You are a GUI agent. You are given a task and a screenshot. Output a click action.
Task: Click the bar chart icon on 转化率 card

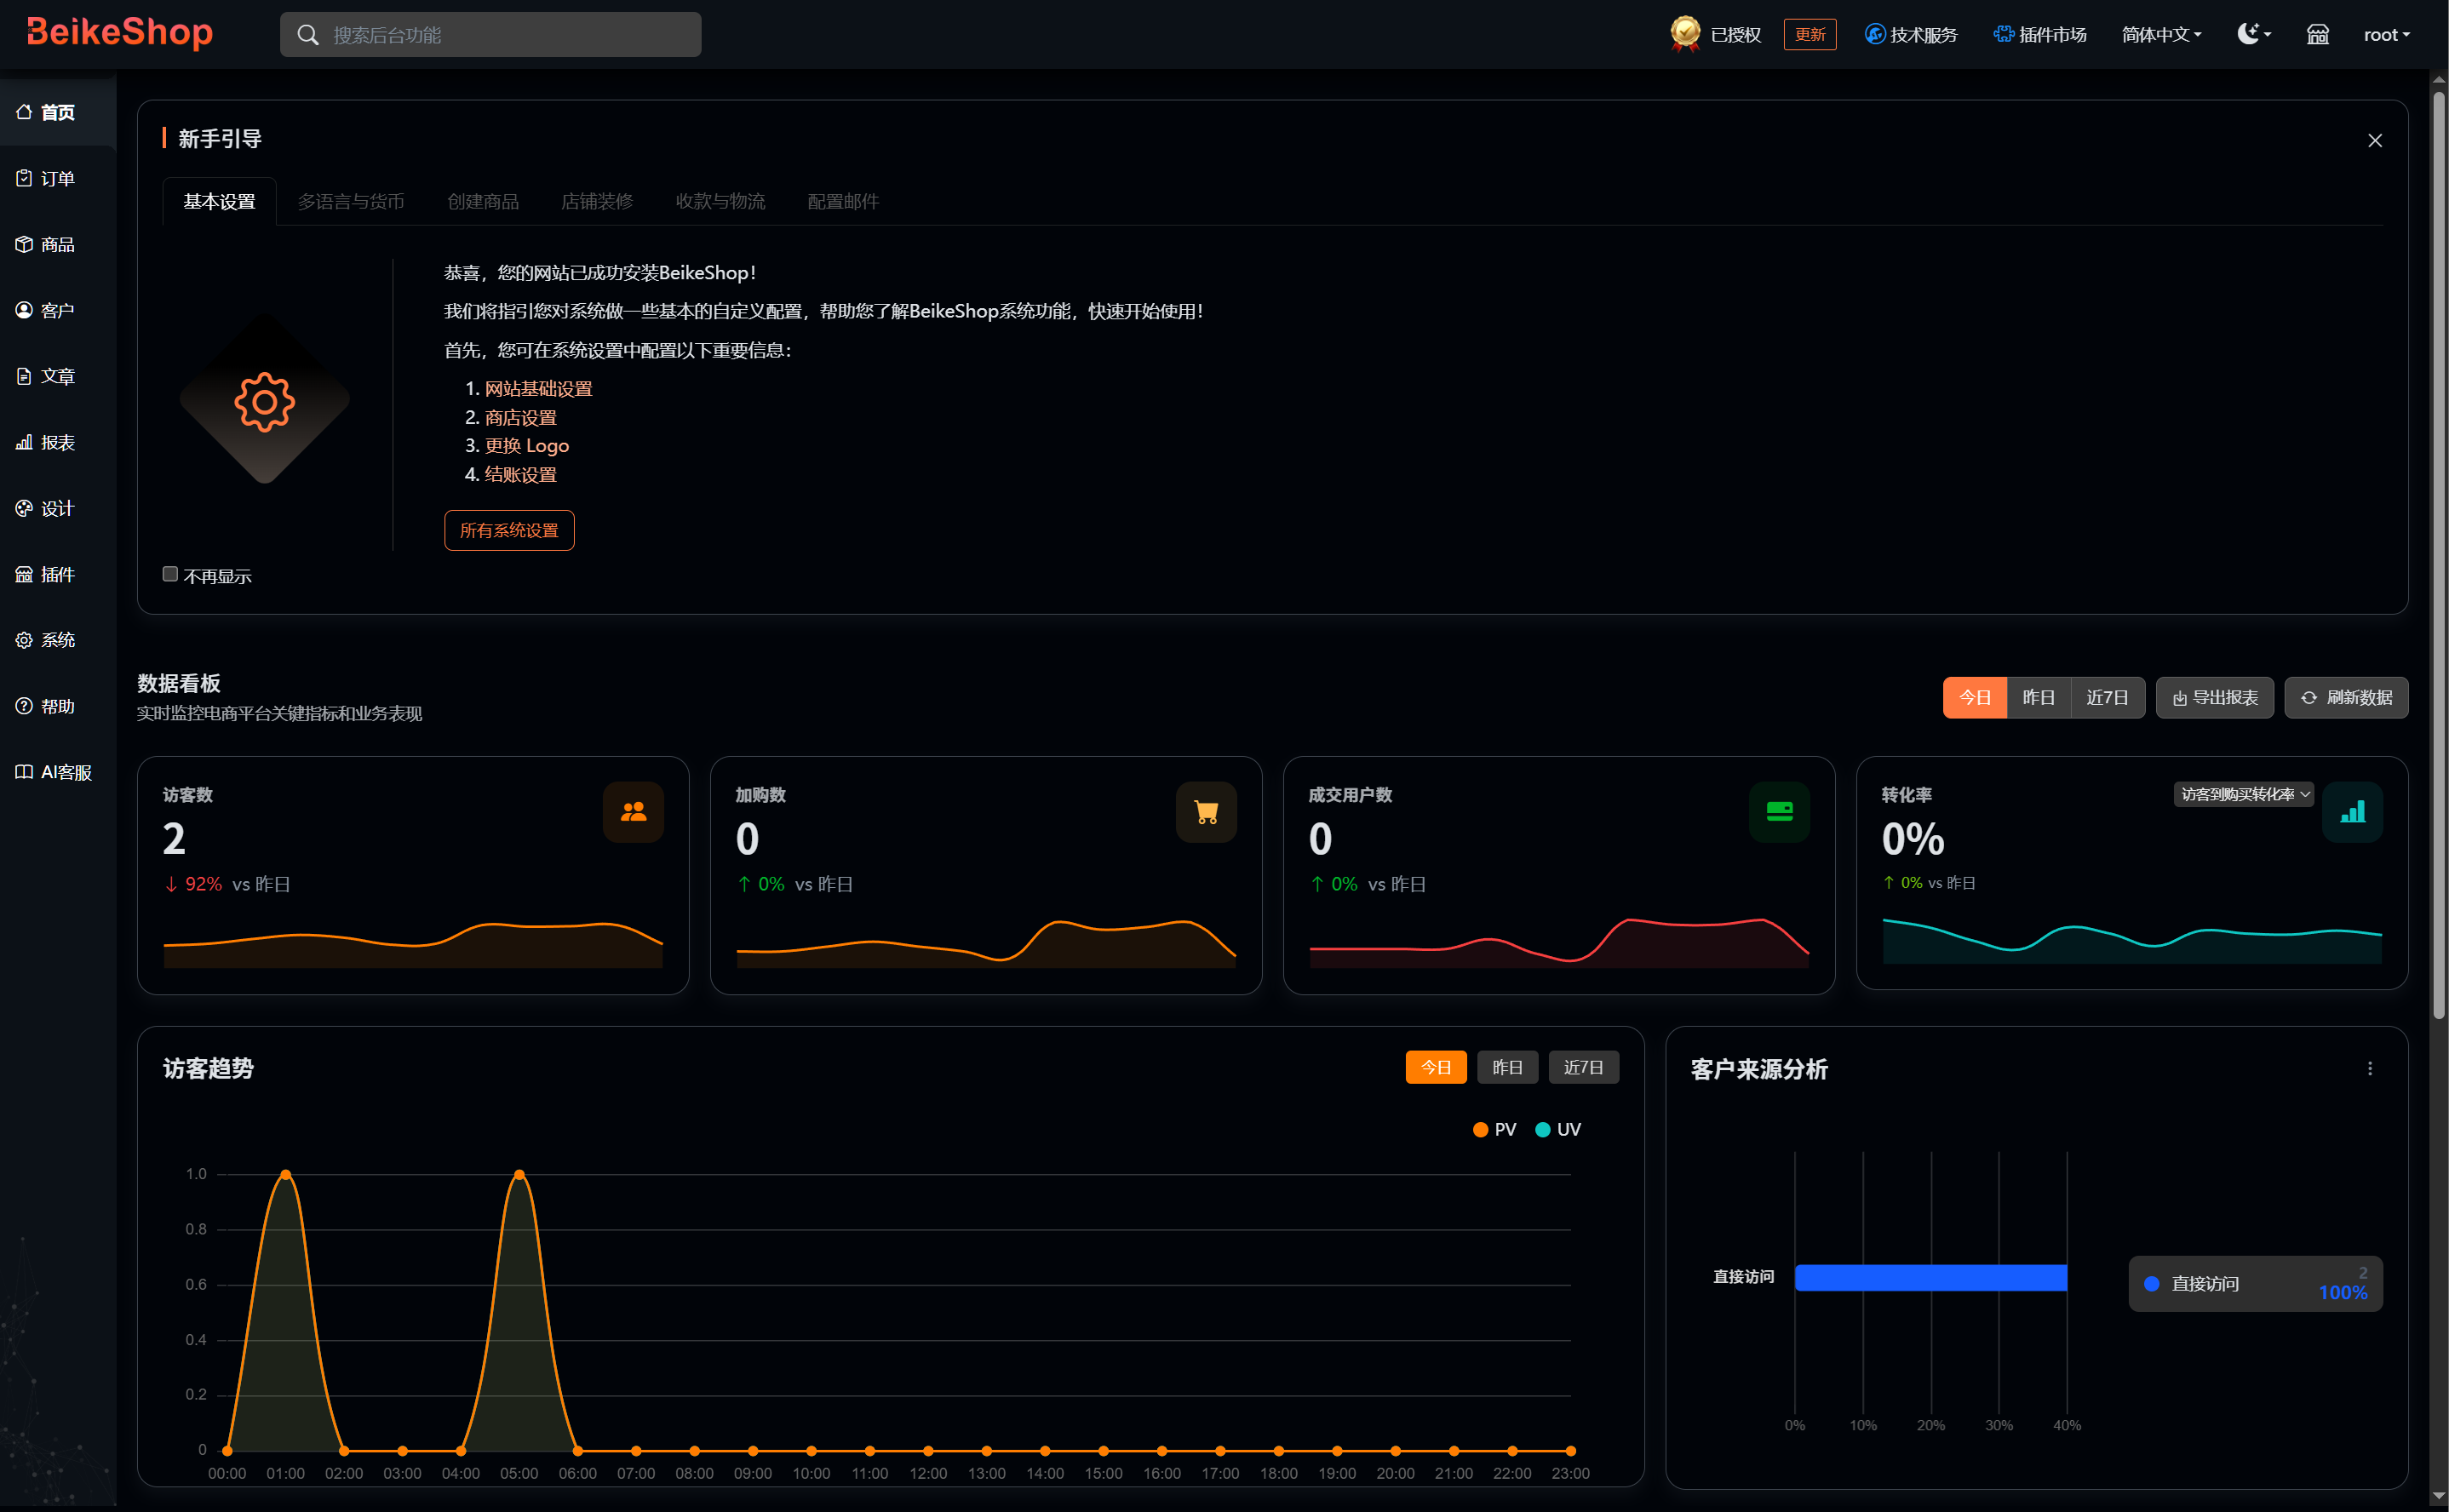click(x=2352, y=812)
